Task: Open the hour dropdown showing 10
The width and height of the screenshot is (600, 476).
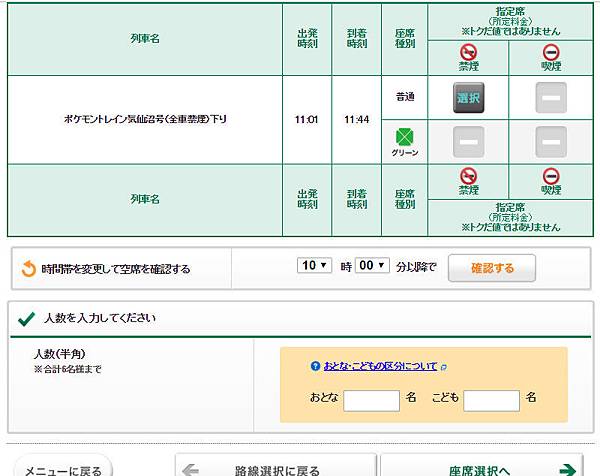Action: 314,265
